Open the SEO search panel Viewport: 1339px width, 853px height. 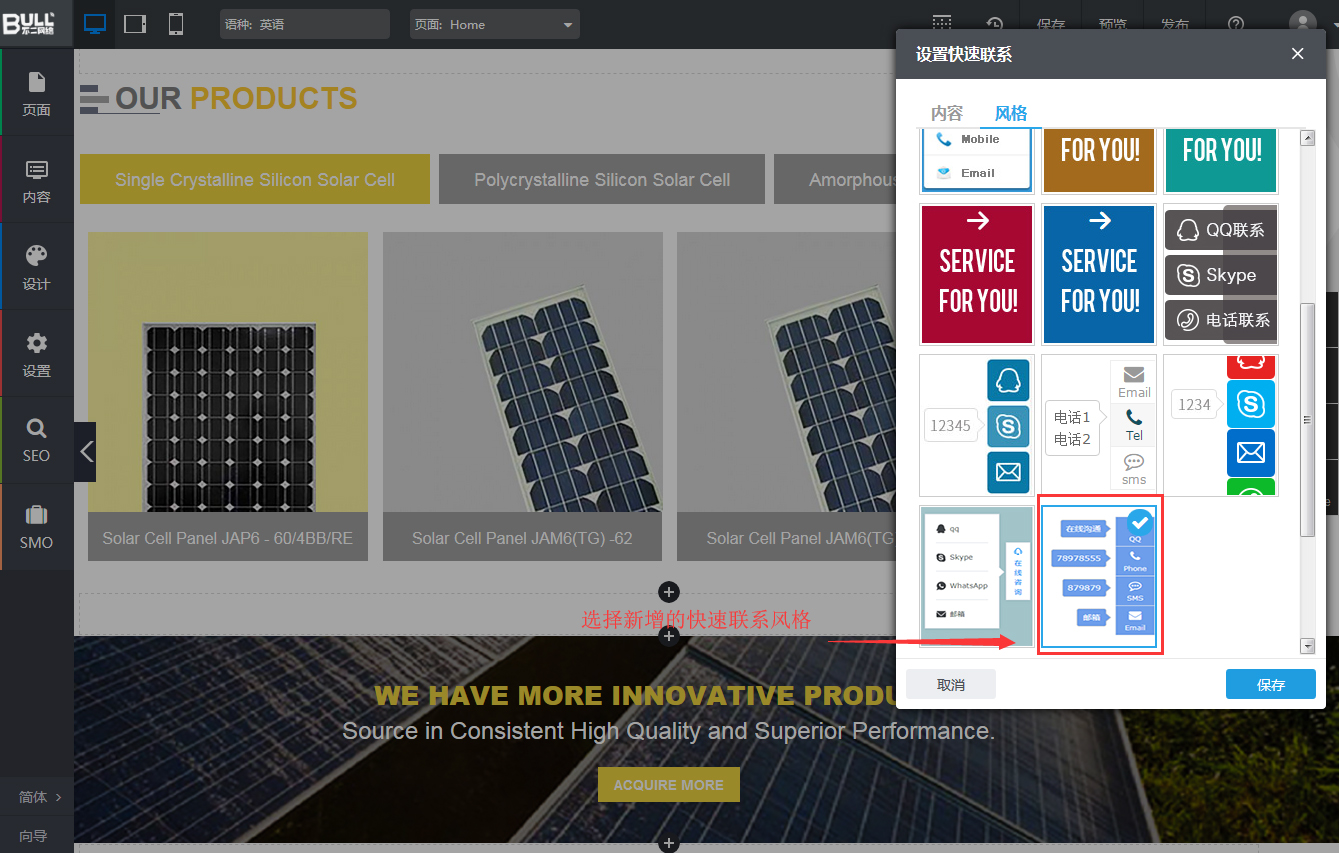[x=37, y=440]
